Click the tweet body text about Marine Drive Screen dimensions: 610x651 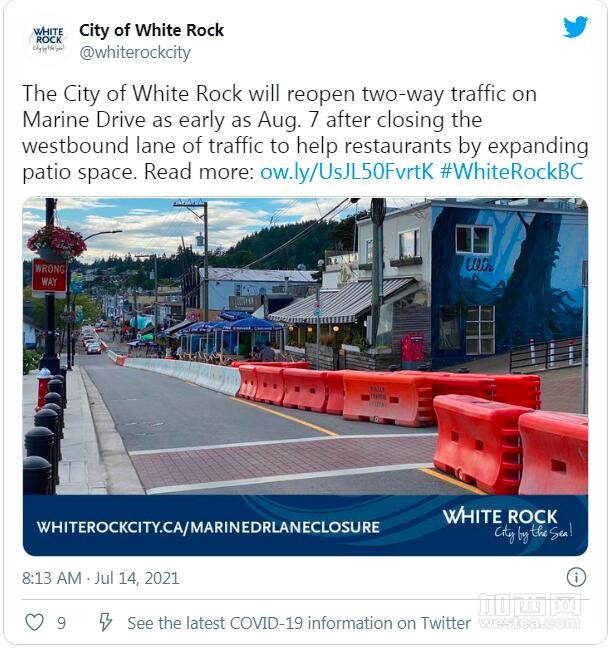tap(305, 132)
